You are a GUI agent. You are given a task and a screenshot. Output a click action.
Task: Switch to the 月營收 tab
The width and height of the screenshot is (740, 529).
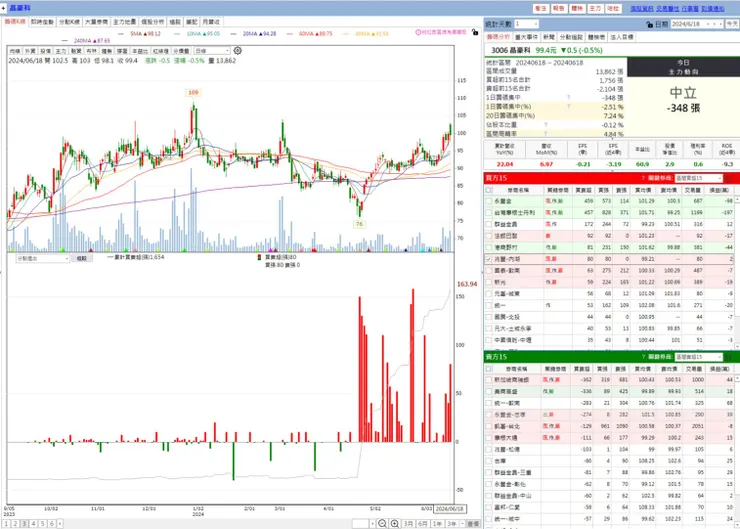[211, 22]
